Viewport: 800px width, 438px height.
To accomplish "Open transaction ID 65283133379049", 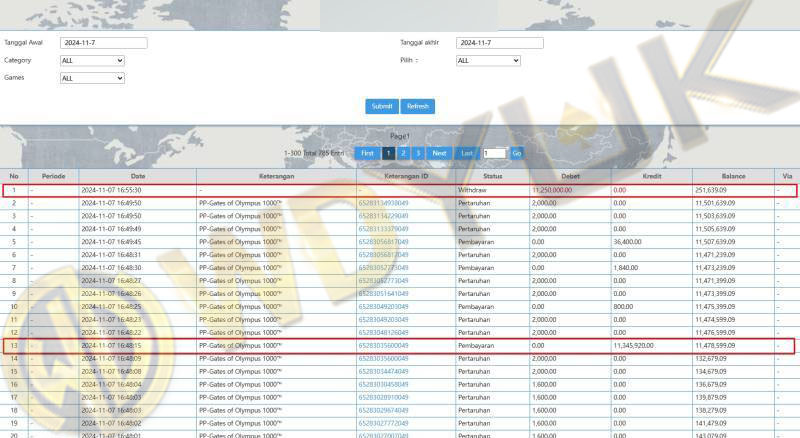I will [383, 229].
